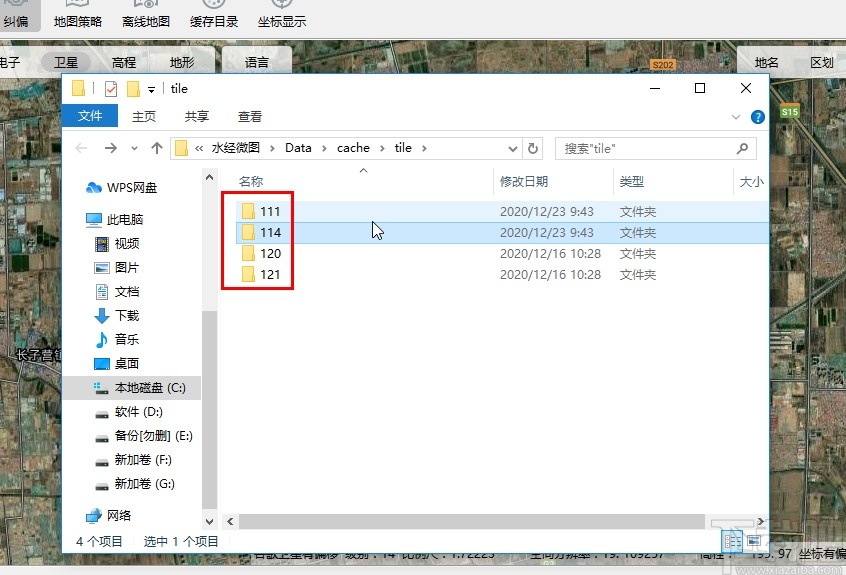Click cache in the address path
This screenshot has height=575, width=846.
click(x=353, y=148)
